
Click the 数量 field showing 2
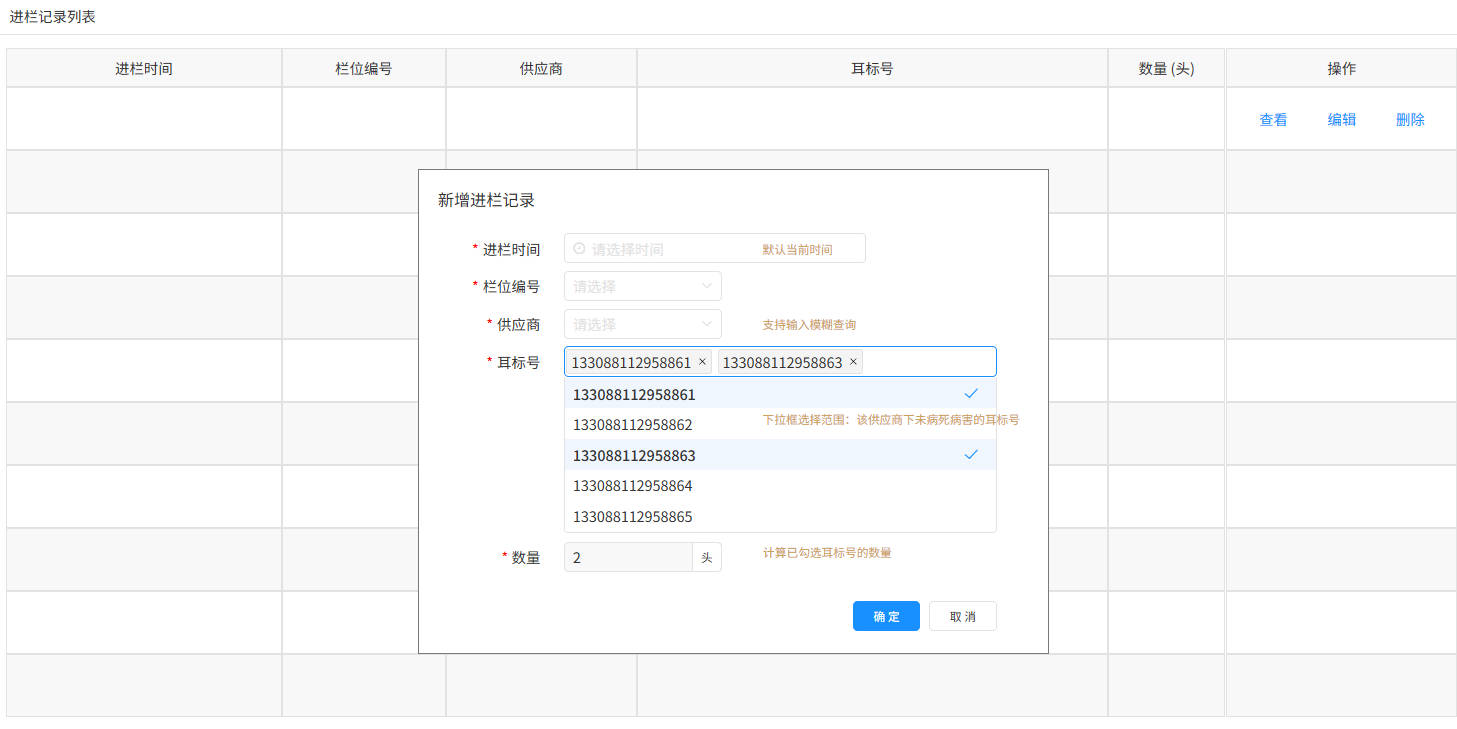pyautogui.click(x=628, y=557)
